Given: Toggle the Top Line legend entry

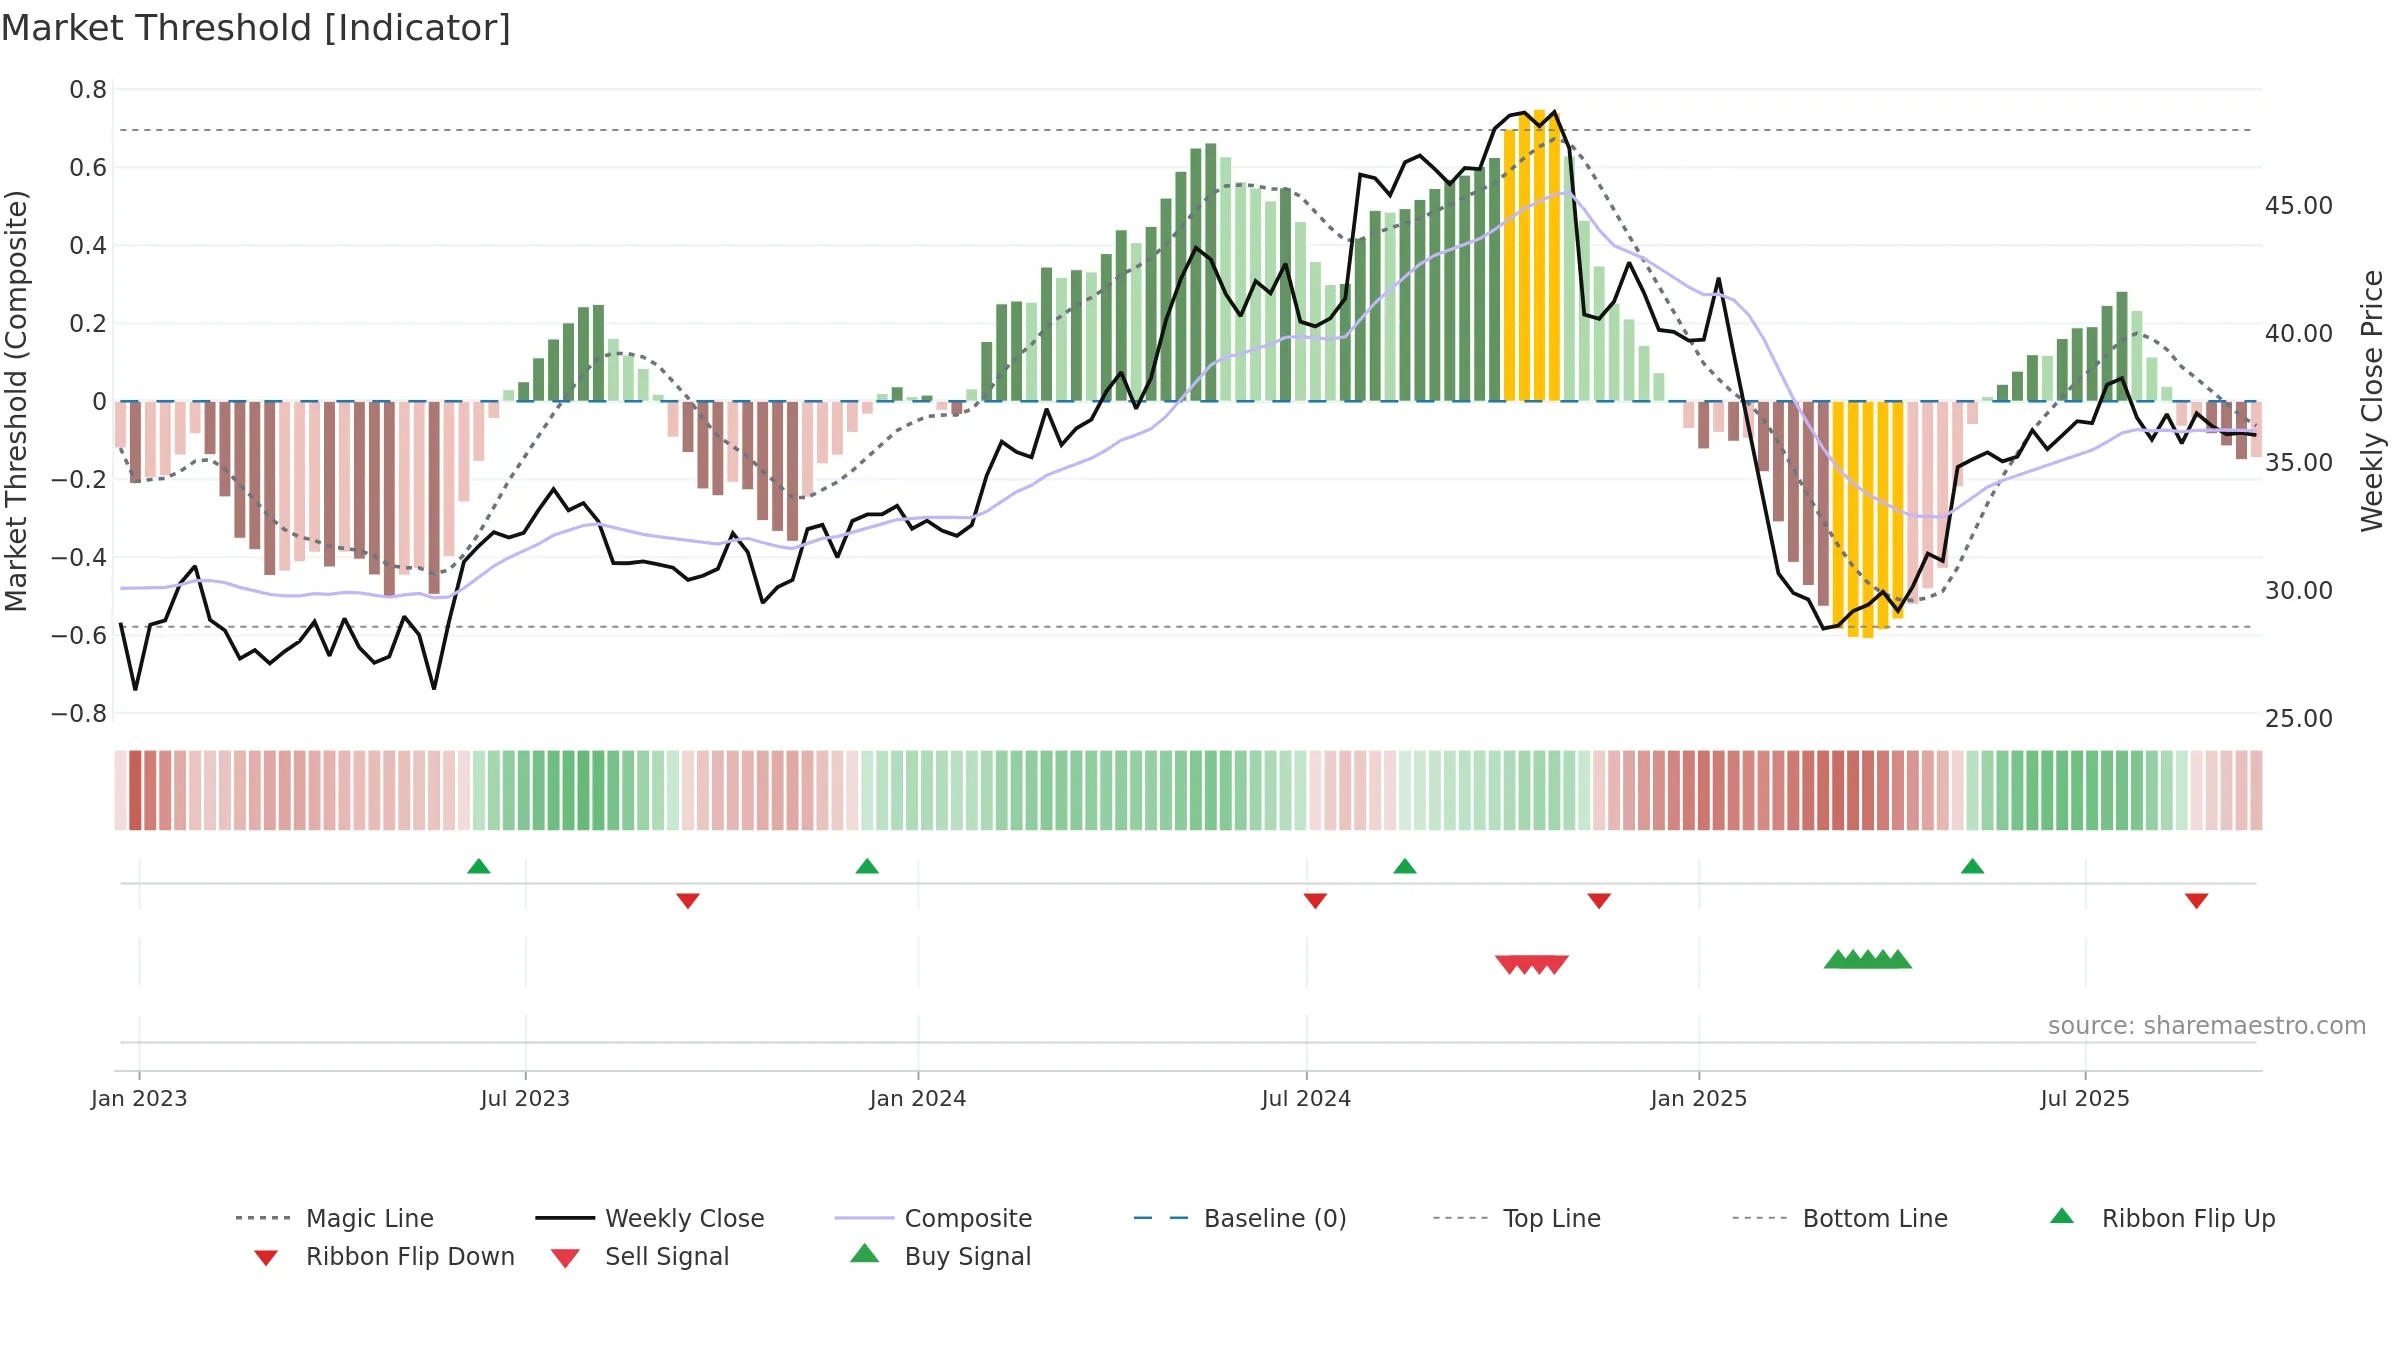Looking at the screenshot, I should point(1516,1218).
